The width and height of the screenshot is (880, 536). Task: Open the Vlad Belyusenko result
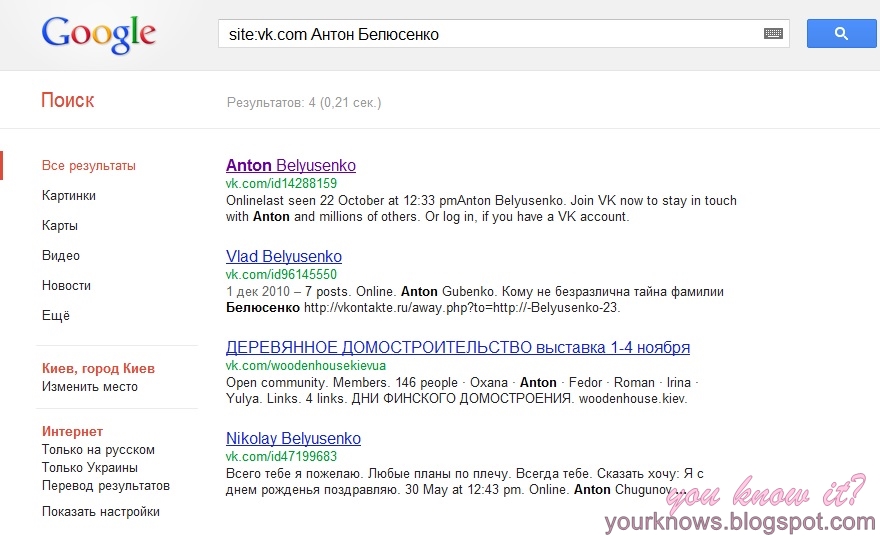[283, 257]
